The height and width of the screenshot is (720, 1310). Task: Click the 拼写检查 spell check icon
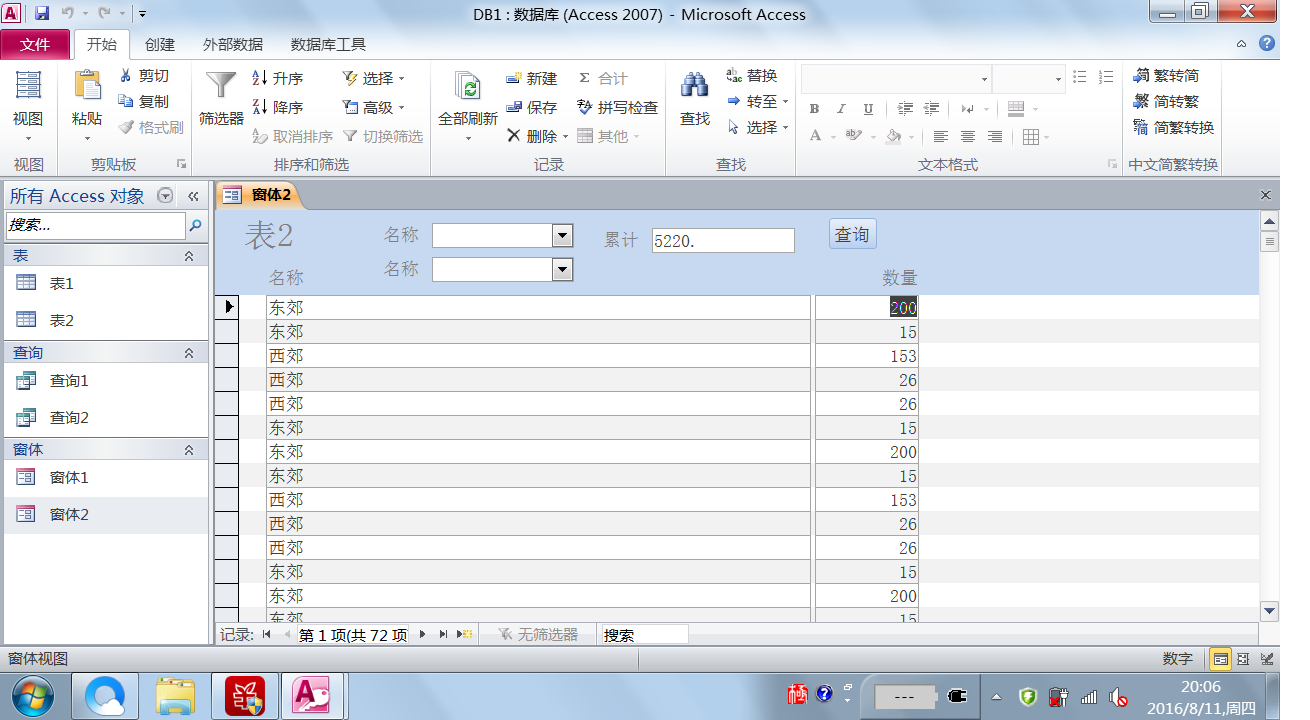585,107
